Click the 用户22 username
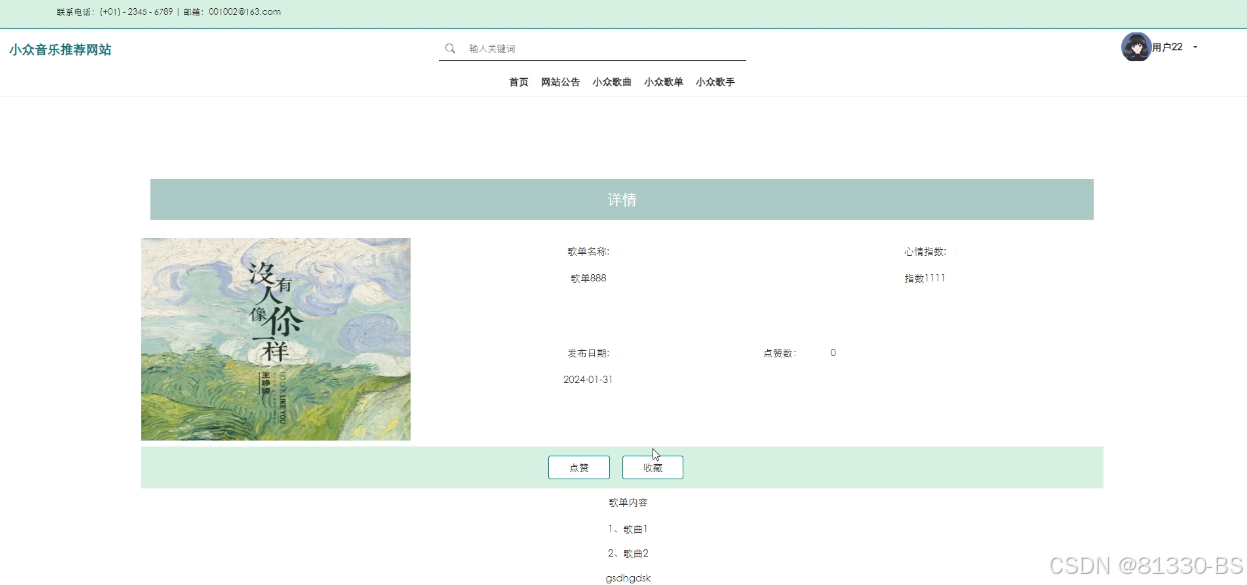Viewport: 1247px width, 585px height. tap(1167, 47)
